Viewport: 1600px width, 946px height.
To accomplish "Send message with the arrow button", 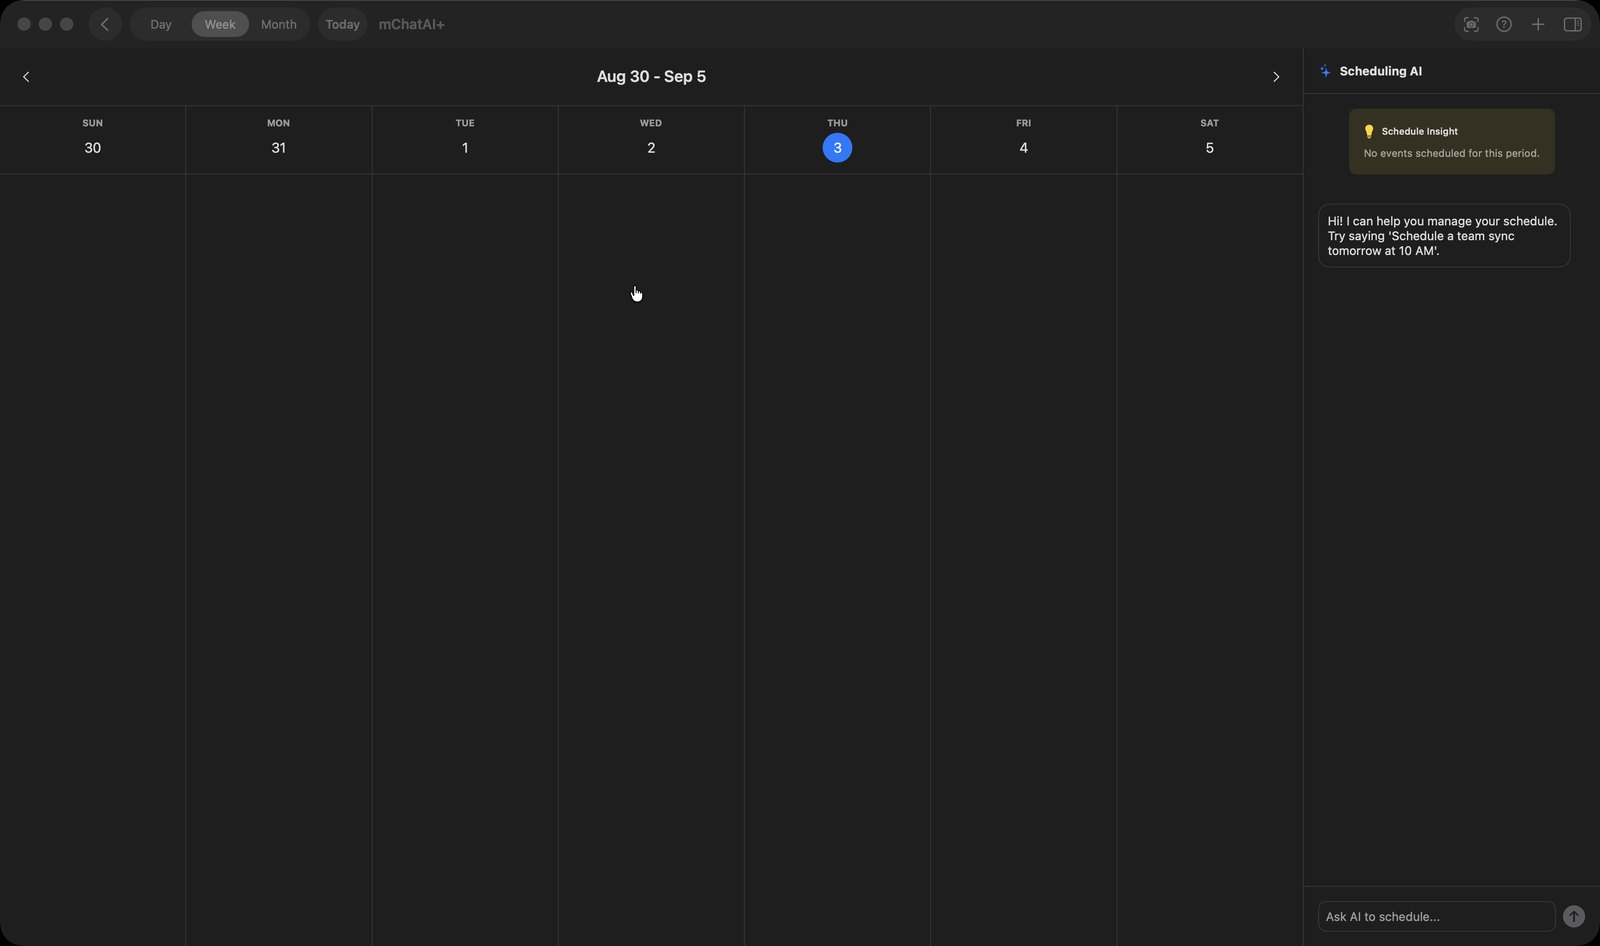I will (1574, 916).
